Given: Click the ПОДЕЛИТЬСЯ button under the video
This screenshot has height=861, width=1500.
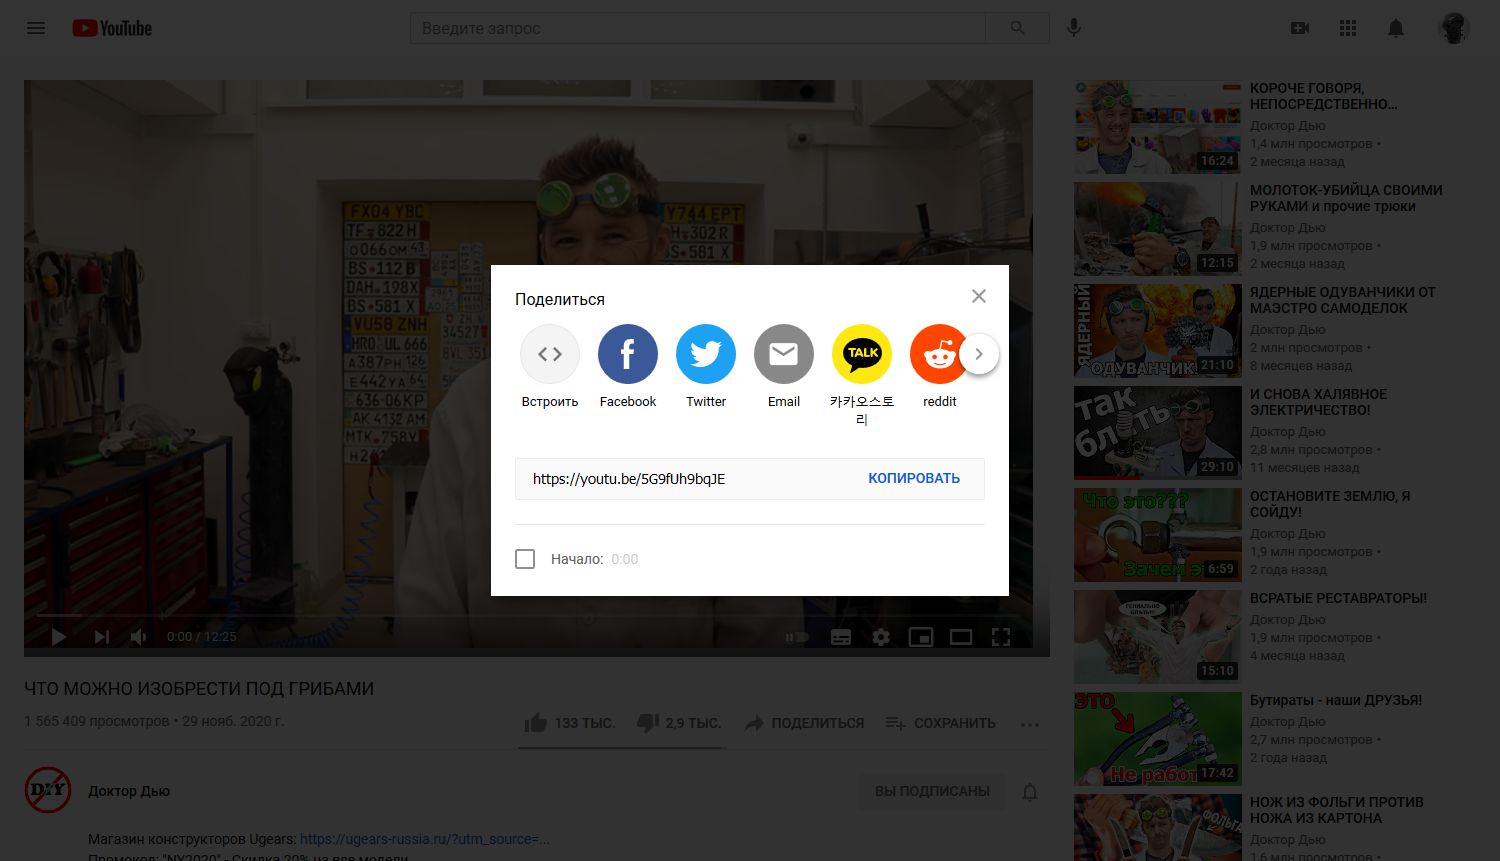Looking at the screenshot, I should click(805, 723).
